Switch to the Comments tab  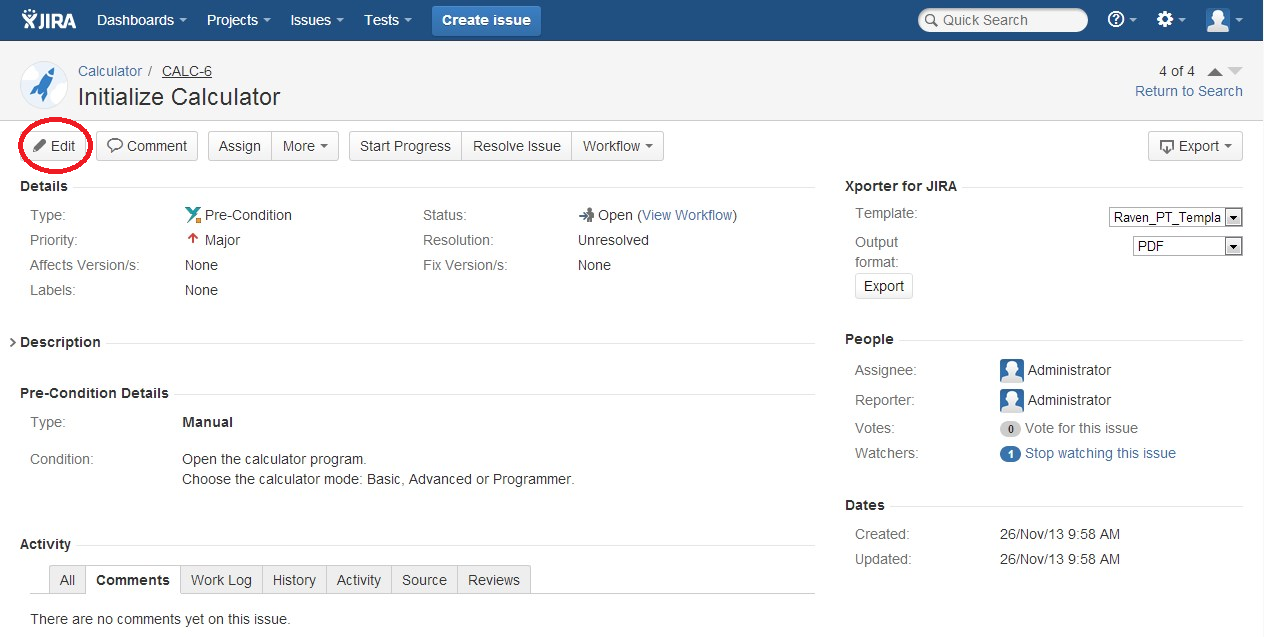(x=133, y=580)
